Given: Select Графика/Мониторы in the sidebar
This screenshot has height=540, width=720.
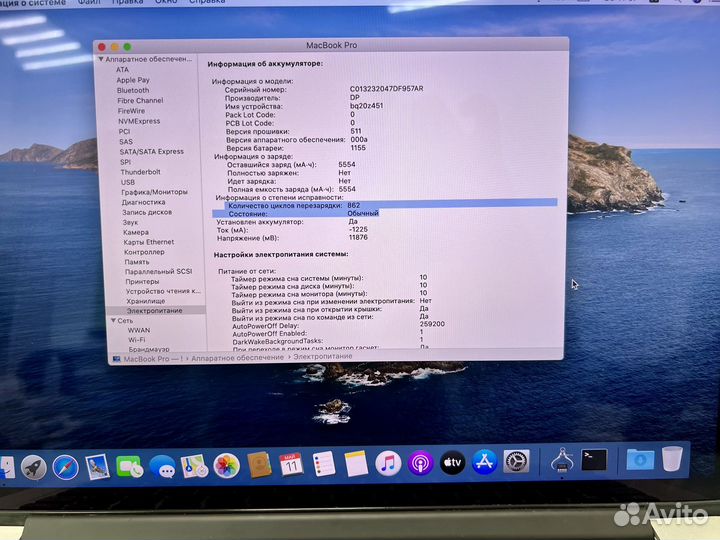Looking at the screenshot, I should pyautogui.click(x=154, y=192).
